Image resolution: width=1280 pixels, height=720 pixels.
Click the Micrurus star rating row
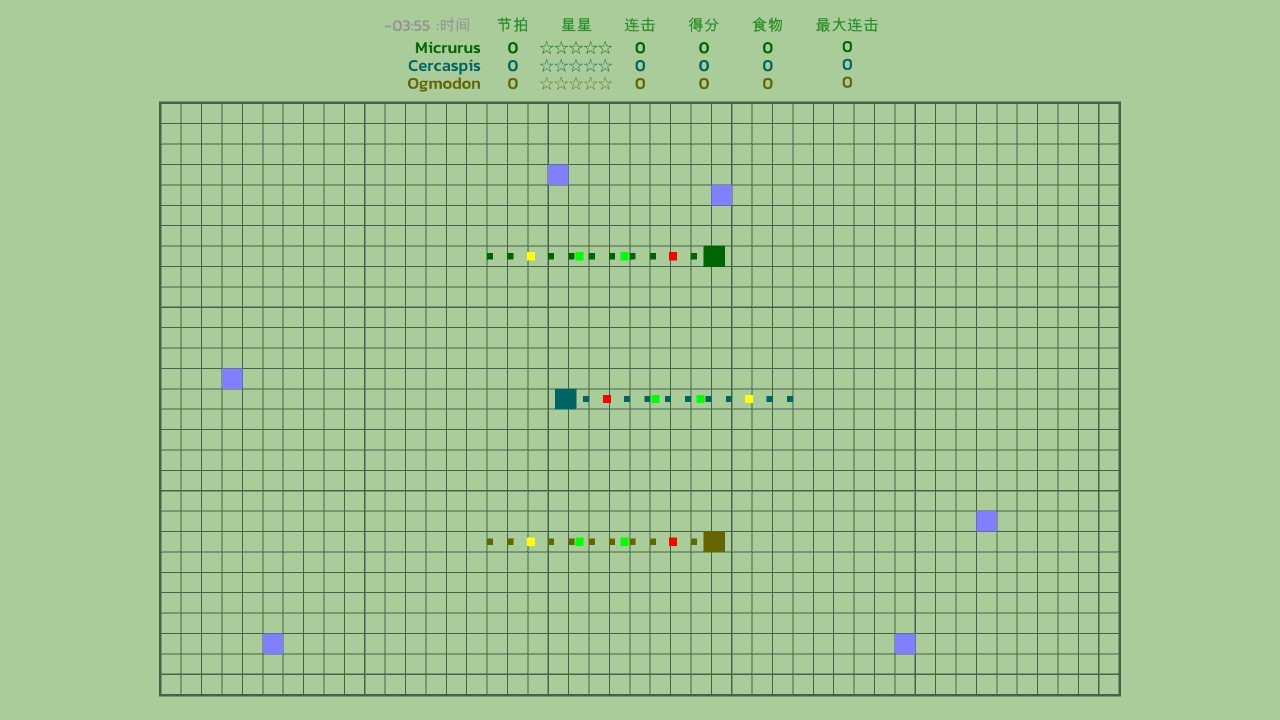[576, 48]
